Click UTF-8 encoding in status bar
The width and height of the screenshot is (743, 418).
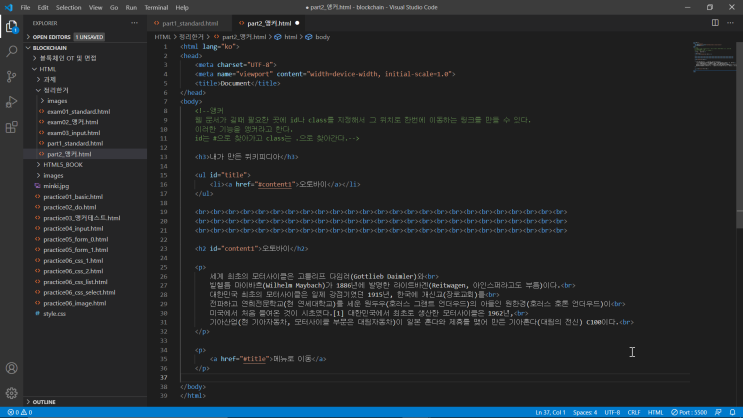[612, 412]
